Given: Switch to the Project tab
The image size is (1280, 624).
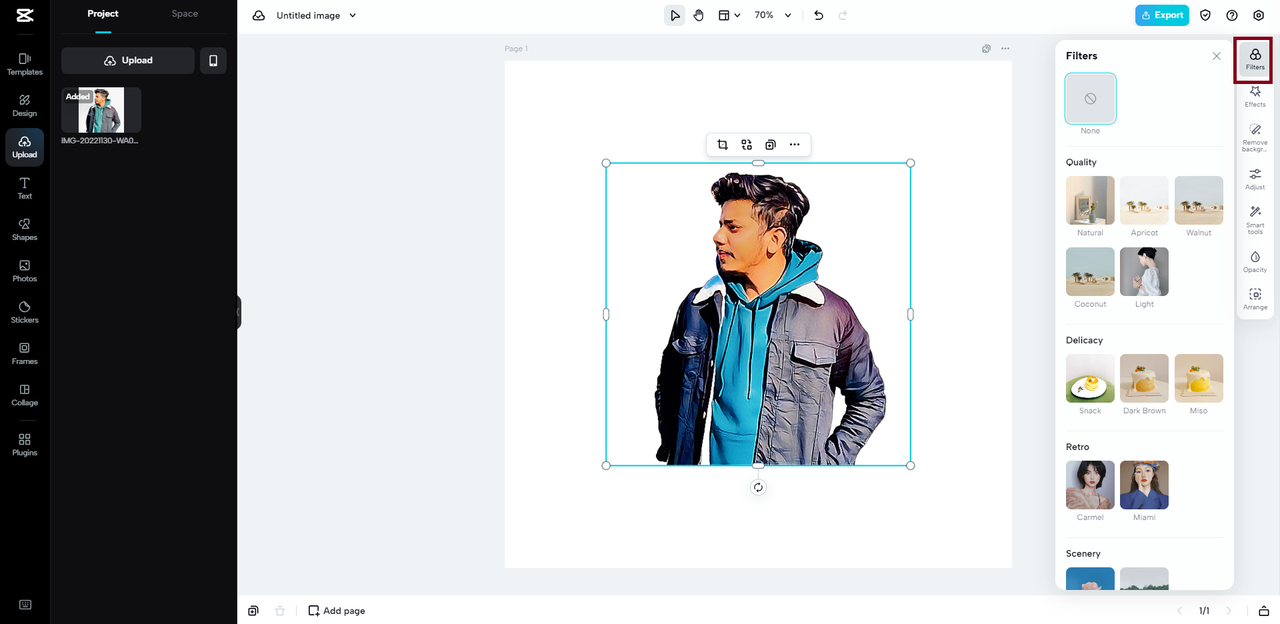Looking at the screenshot, I should point(103,14).
